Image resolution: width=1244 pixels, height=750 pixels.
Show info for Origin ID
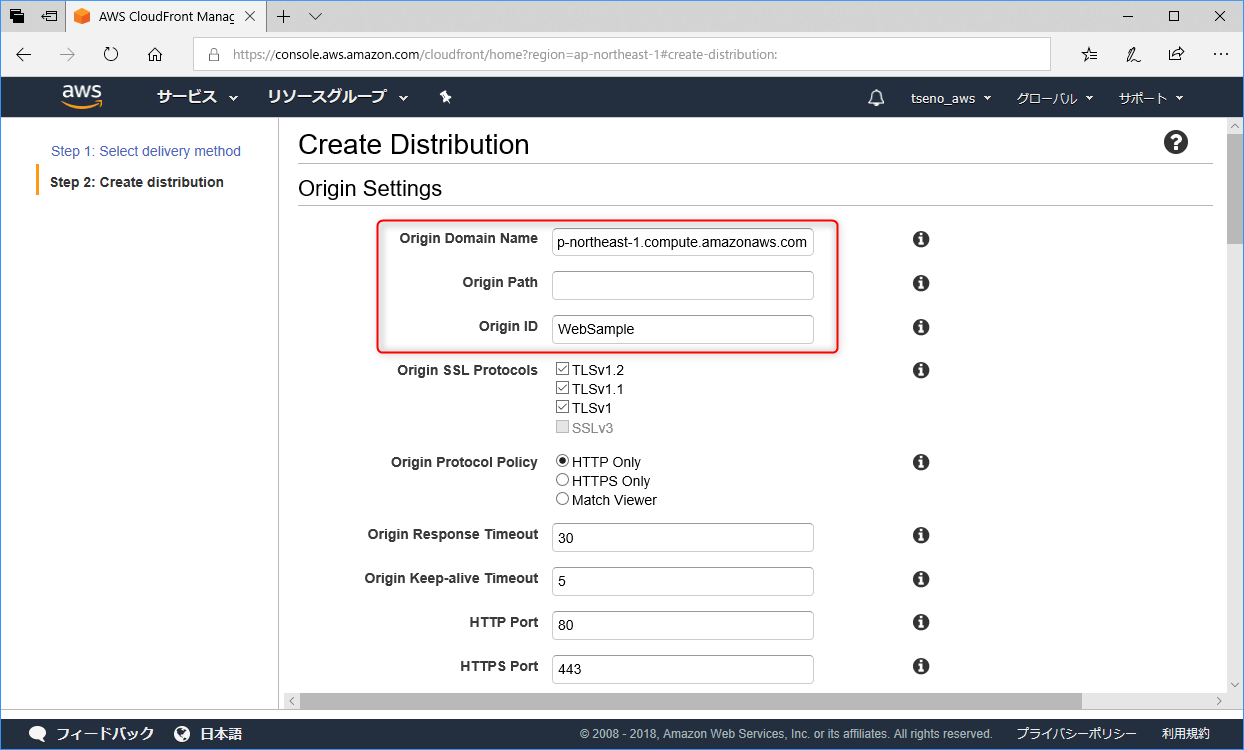(x=921, y=327)
